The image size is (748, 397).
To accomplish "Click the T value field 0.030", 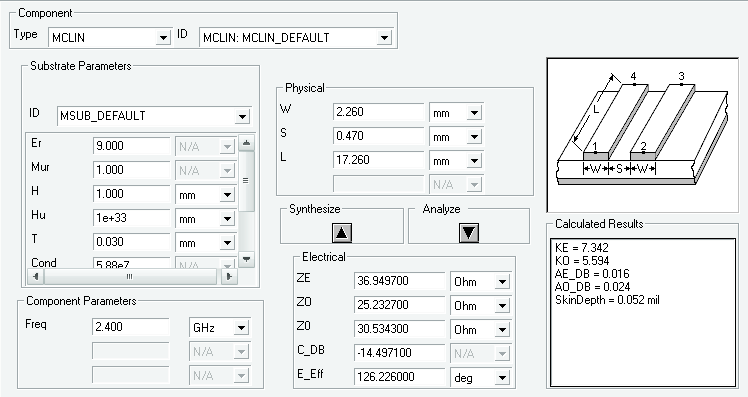I will (132, 242).
